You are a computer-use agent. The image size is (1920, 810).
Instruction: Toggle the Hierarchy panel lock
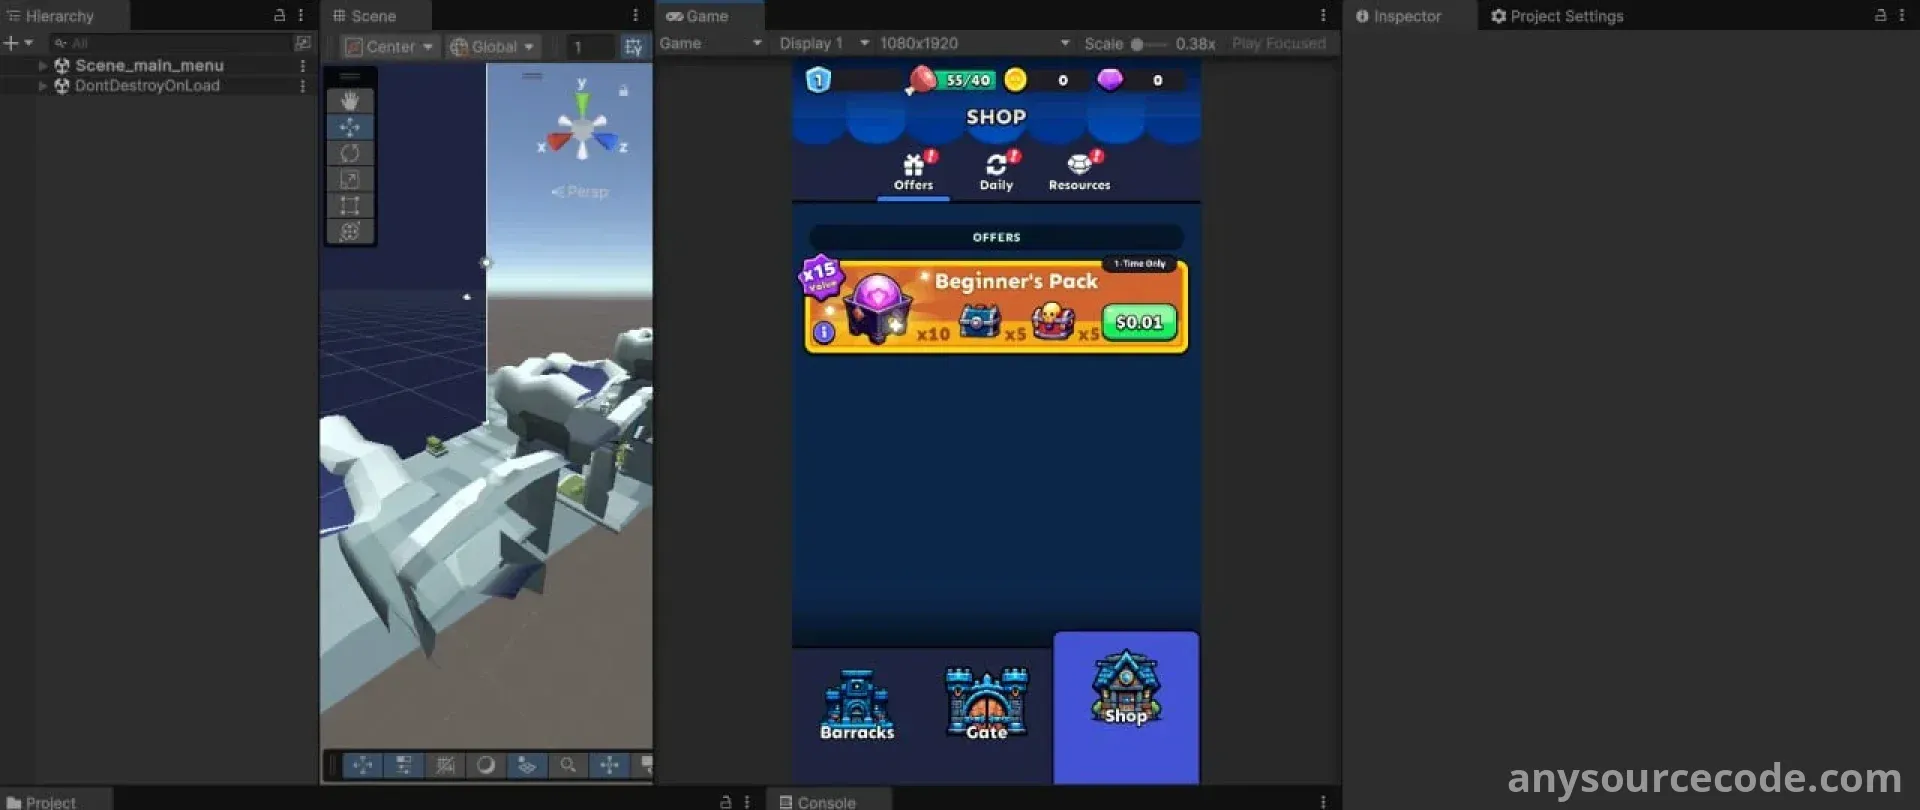(280, 15)
